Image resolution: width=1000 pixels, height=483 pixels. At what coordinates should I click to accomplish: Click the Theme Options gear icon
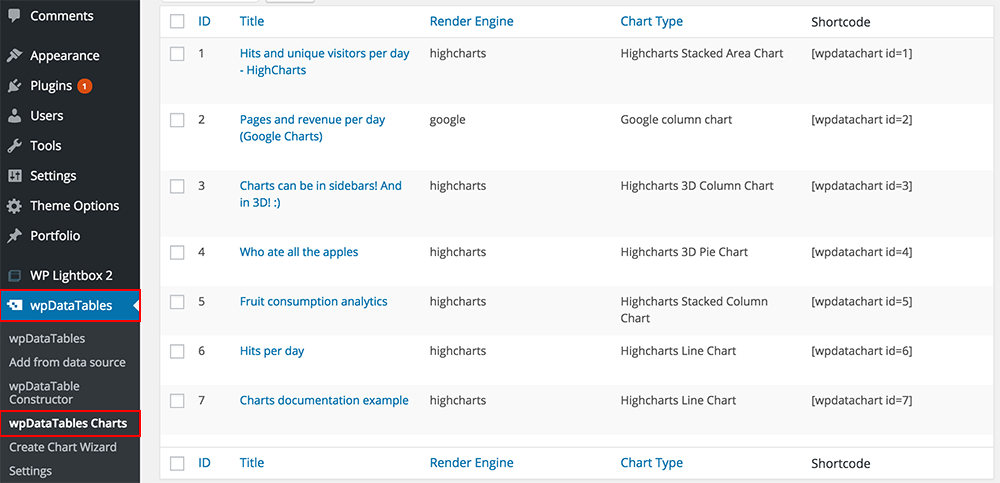tap(14, 205)
